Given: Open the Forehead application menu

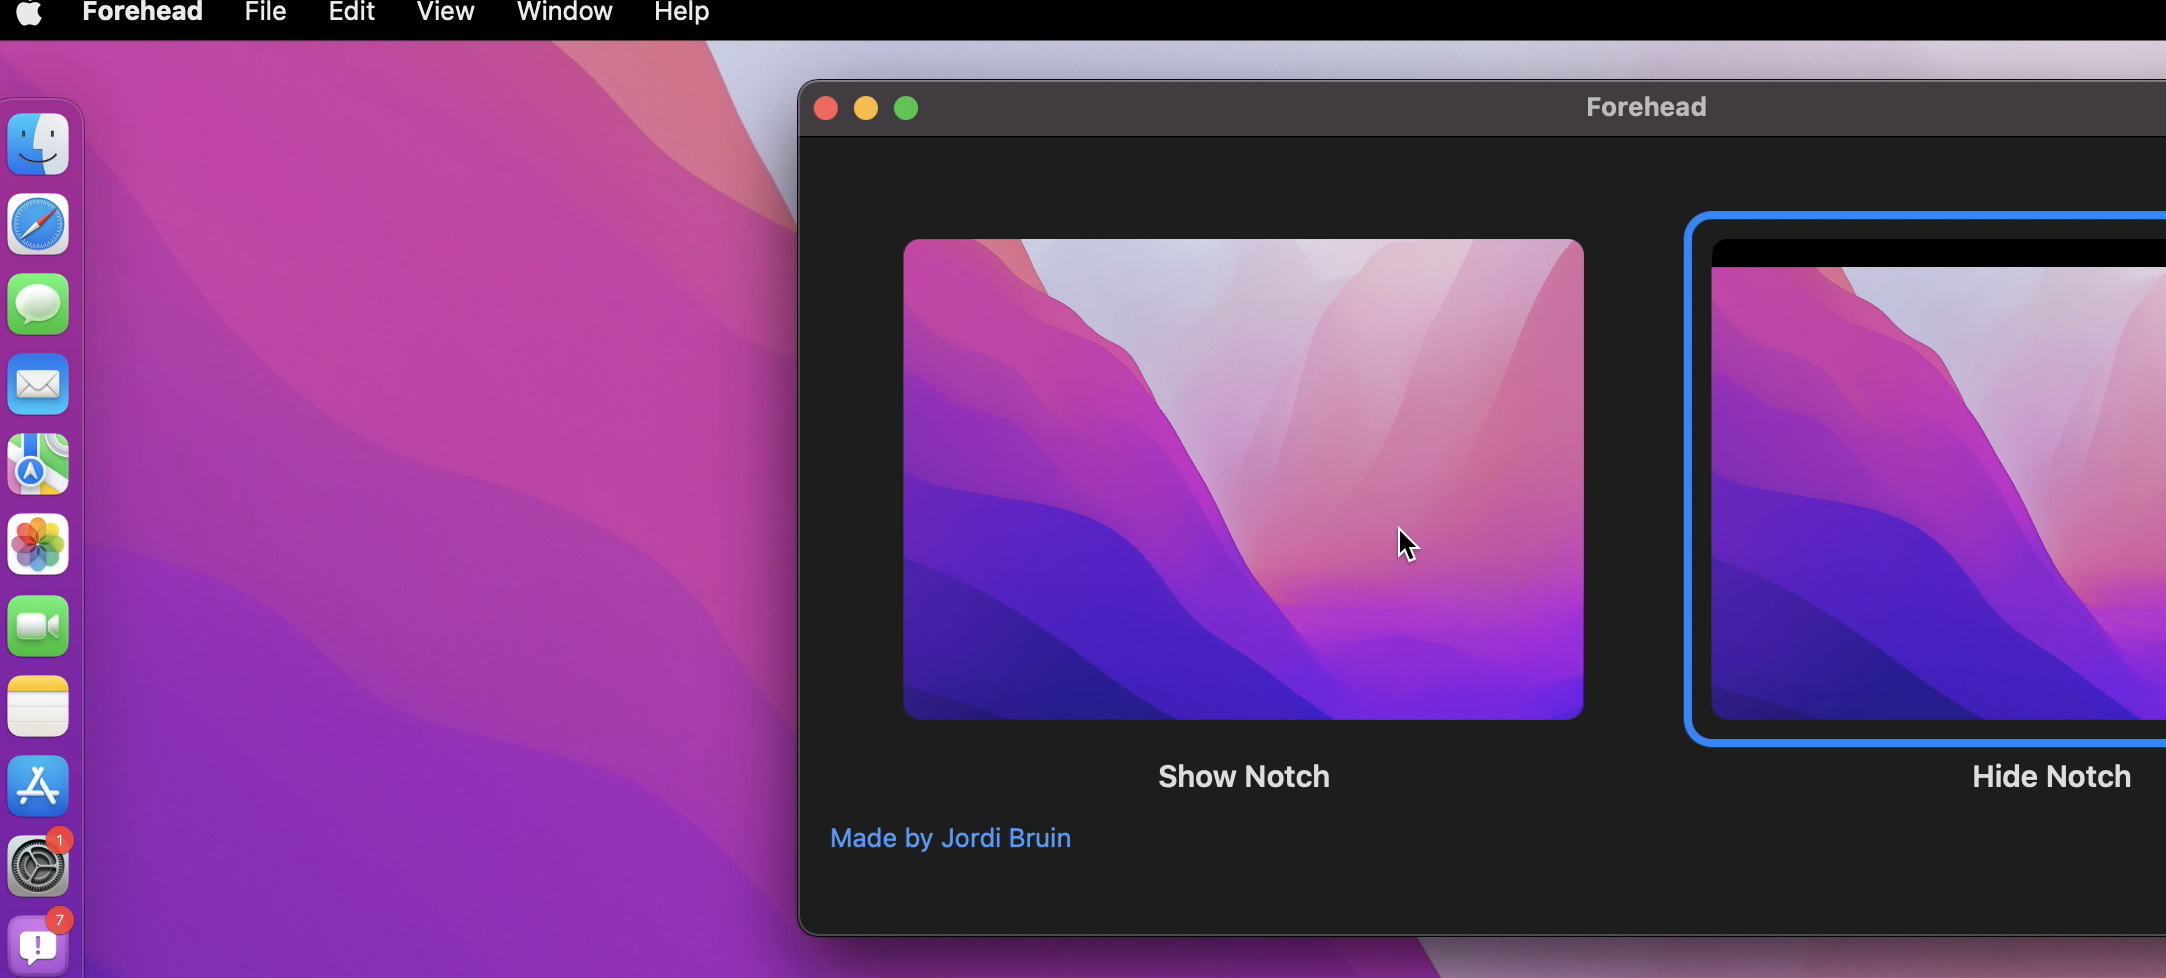Looking at the screenshot, I should pyautogui.click(x=142, y=12).
